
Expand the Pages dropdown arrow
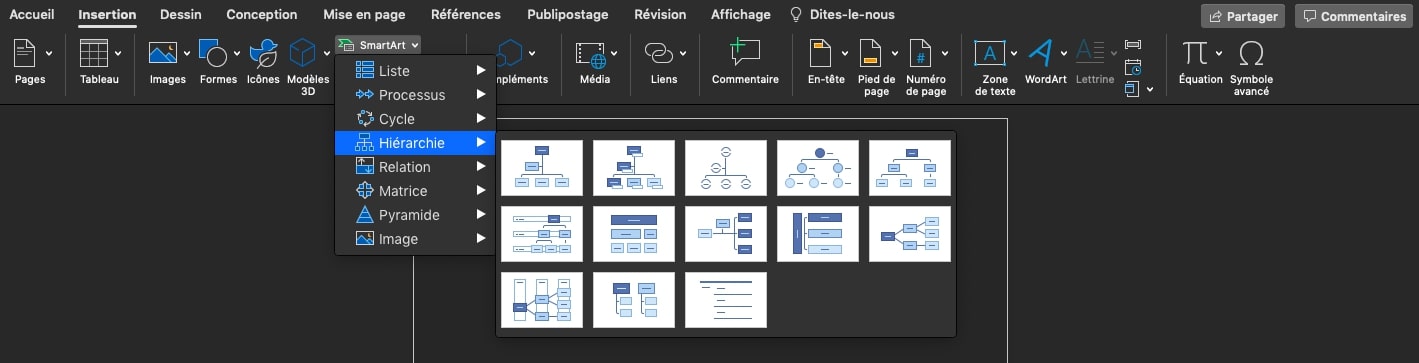pyautogui.click(x=49, y=53)
